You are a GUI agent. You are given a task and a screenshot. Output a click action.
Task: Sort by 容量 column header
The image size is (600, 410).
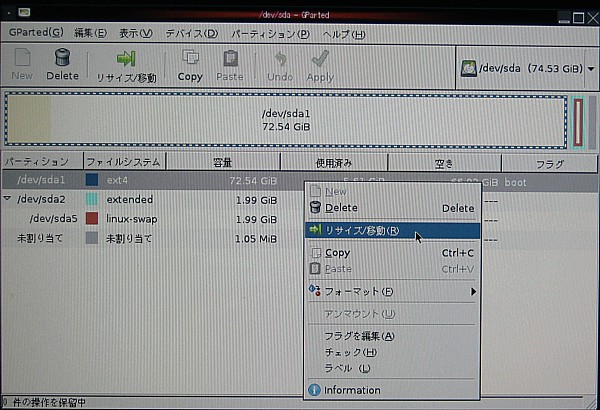pos(223,162)
